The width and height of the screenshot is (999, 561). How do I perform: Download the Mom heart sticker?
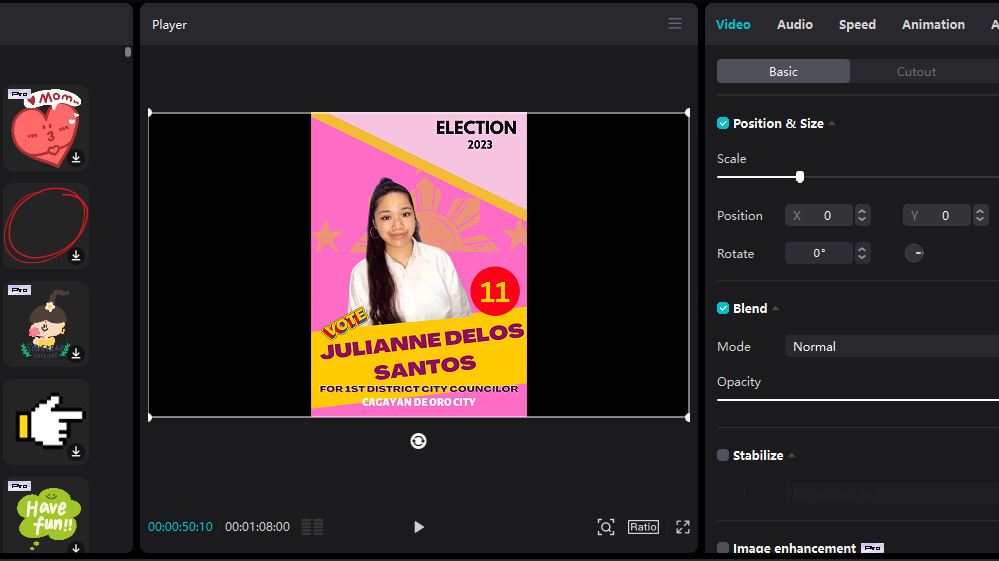tap(76, 157)
